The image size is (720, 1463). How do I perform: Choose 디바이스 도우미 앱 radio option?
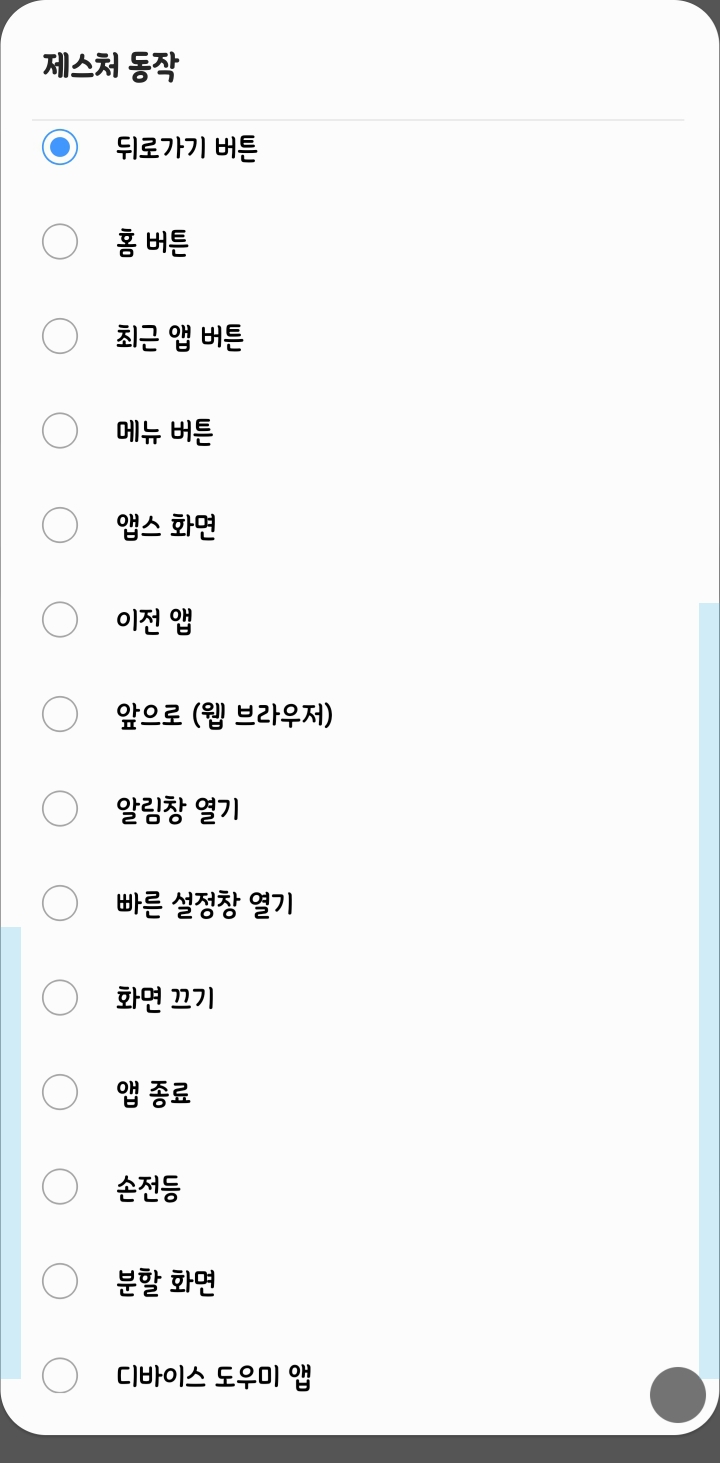pyautogui.click(x=60, y=1375)
